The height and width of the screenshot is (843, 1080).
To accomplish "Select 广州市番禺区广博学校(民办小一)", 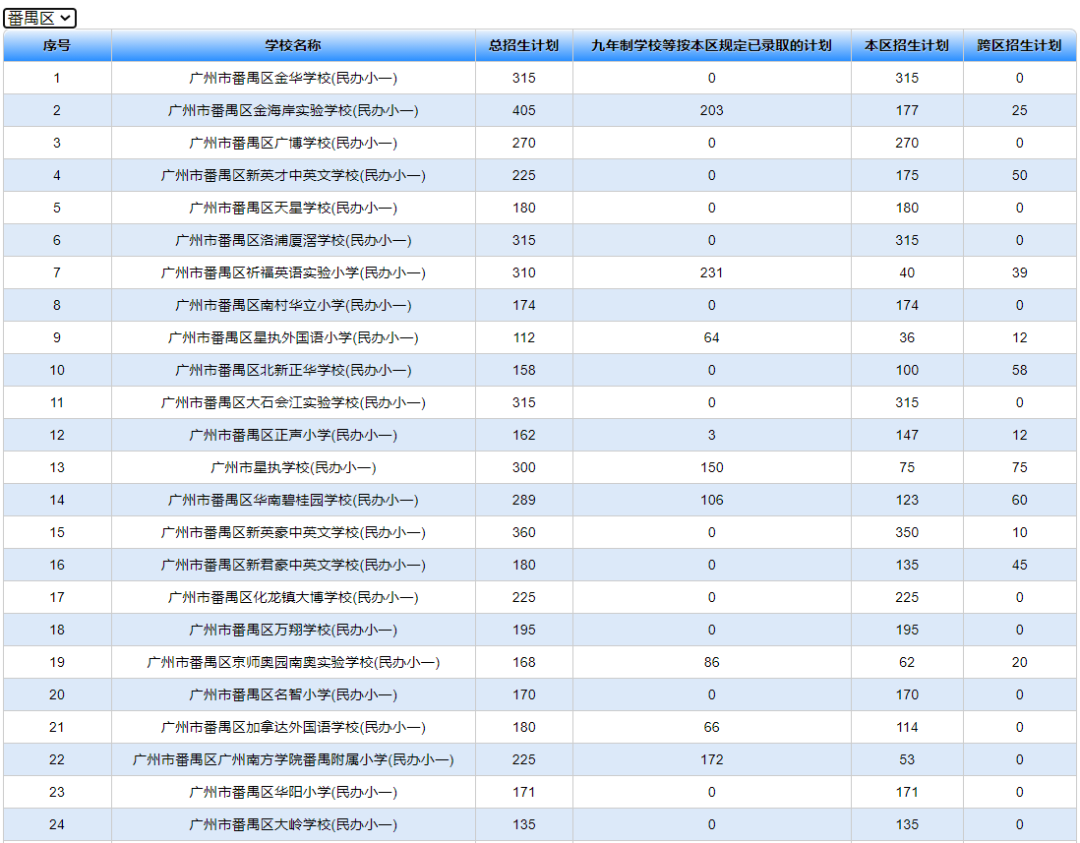I will click(293, 143).
